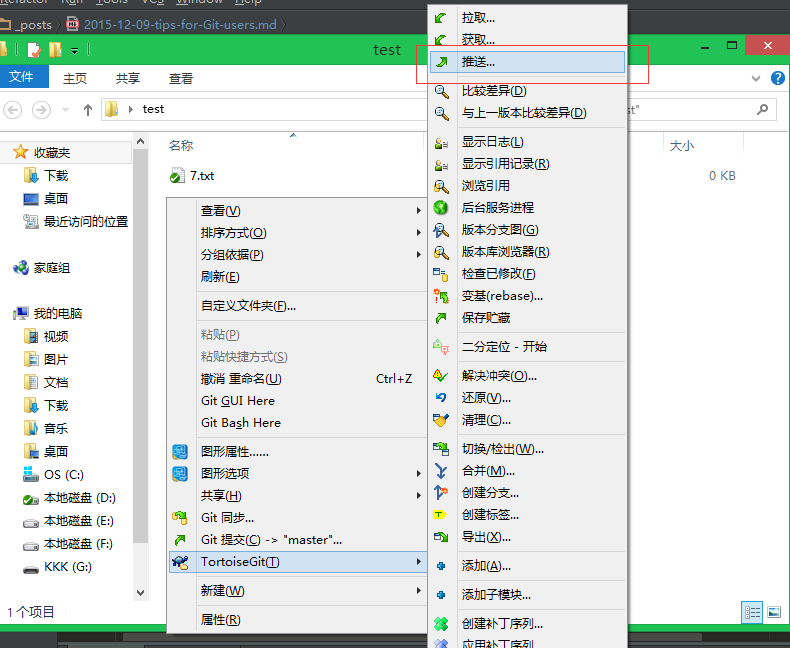Open 本地磁盘 (D:) in navigation pane
The width and height of the screenshot is (790, 648).
[80, 498]
